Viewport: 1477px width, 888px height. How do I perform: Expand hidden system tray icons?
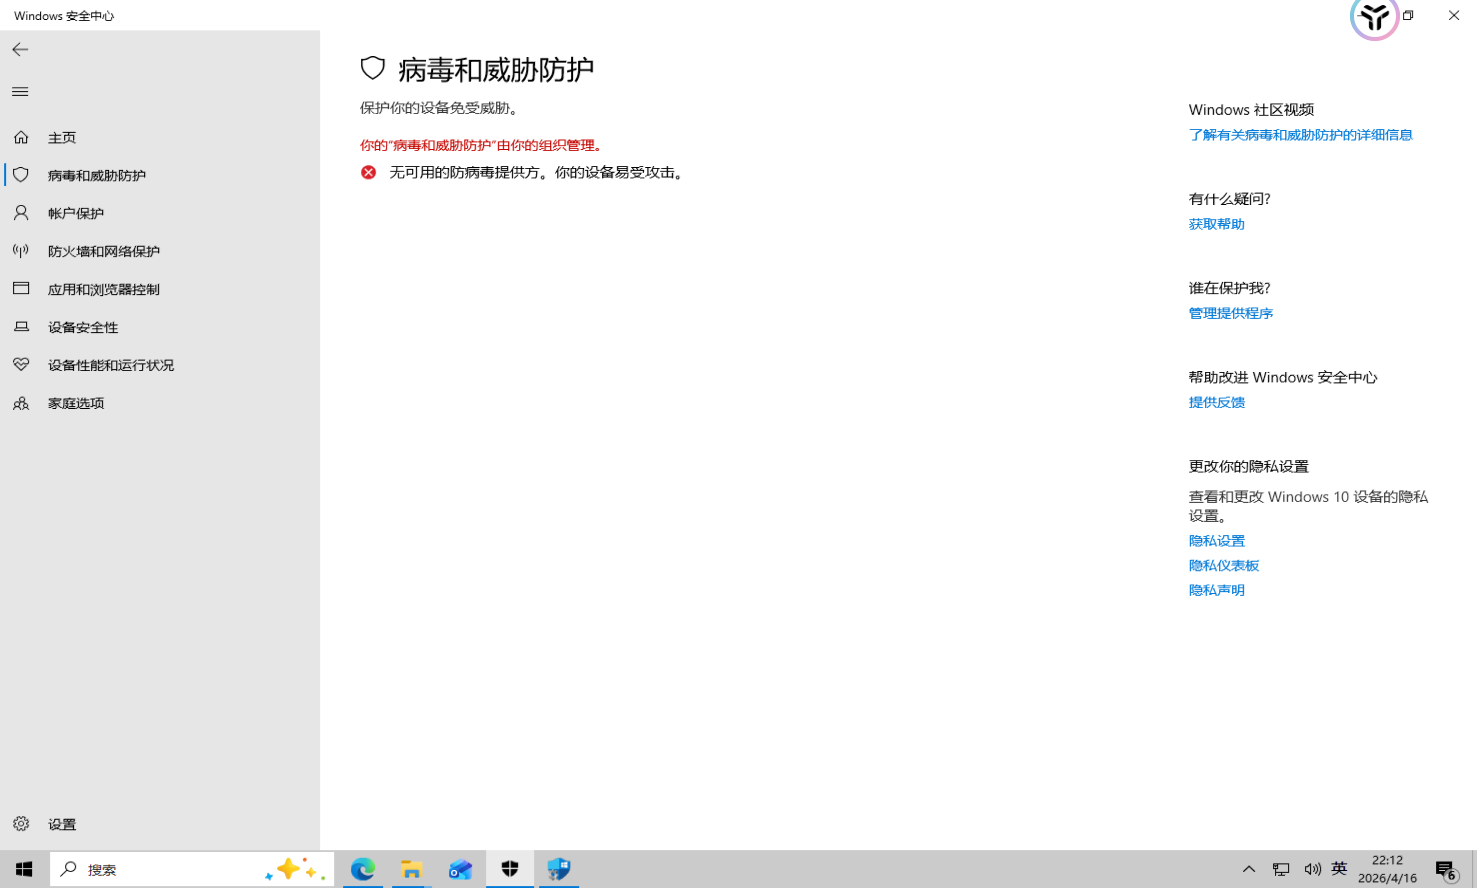[x=1248, y=868]
